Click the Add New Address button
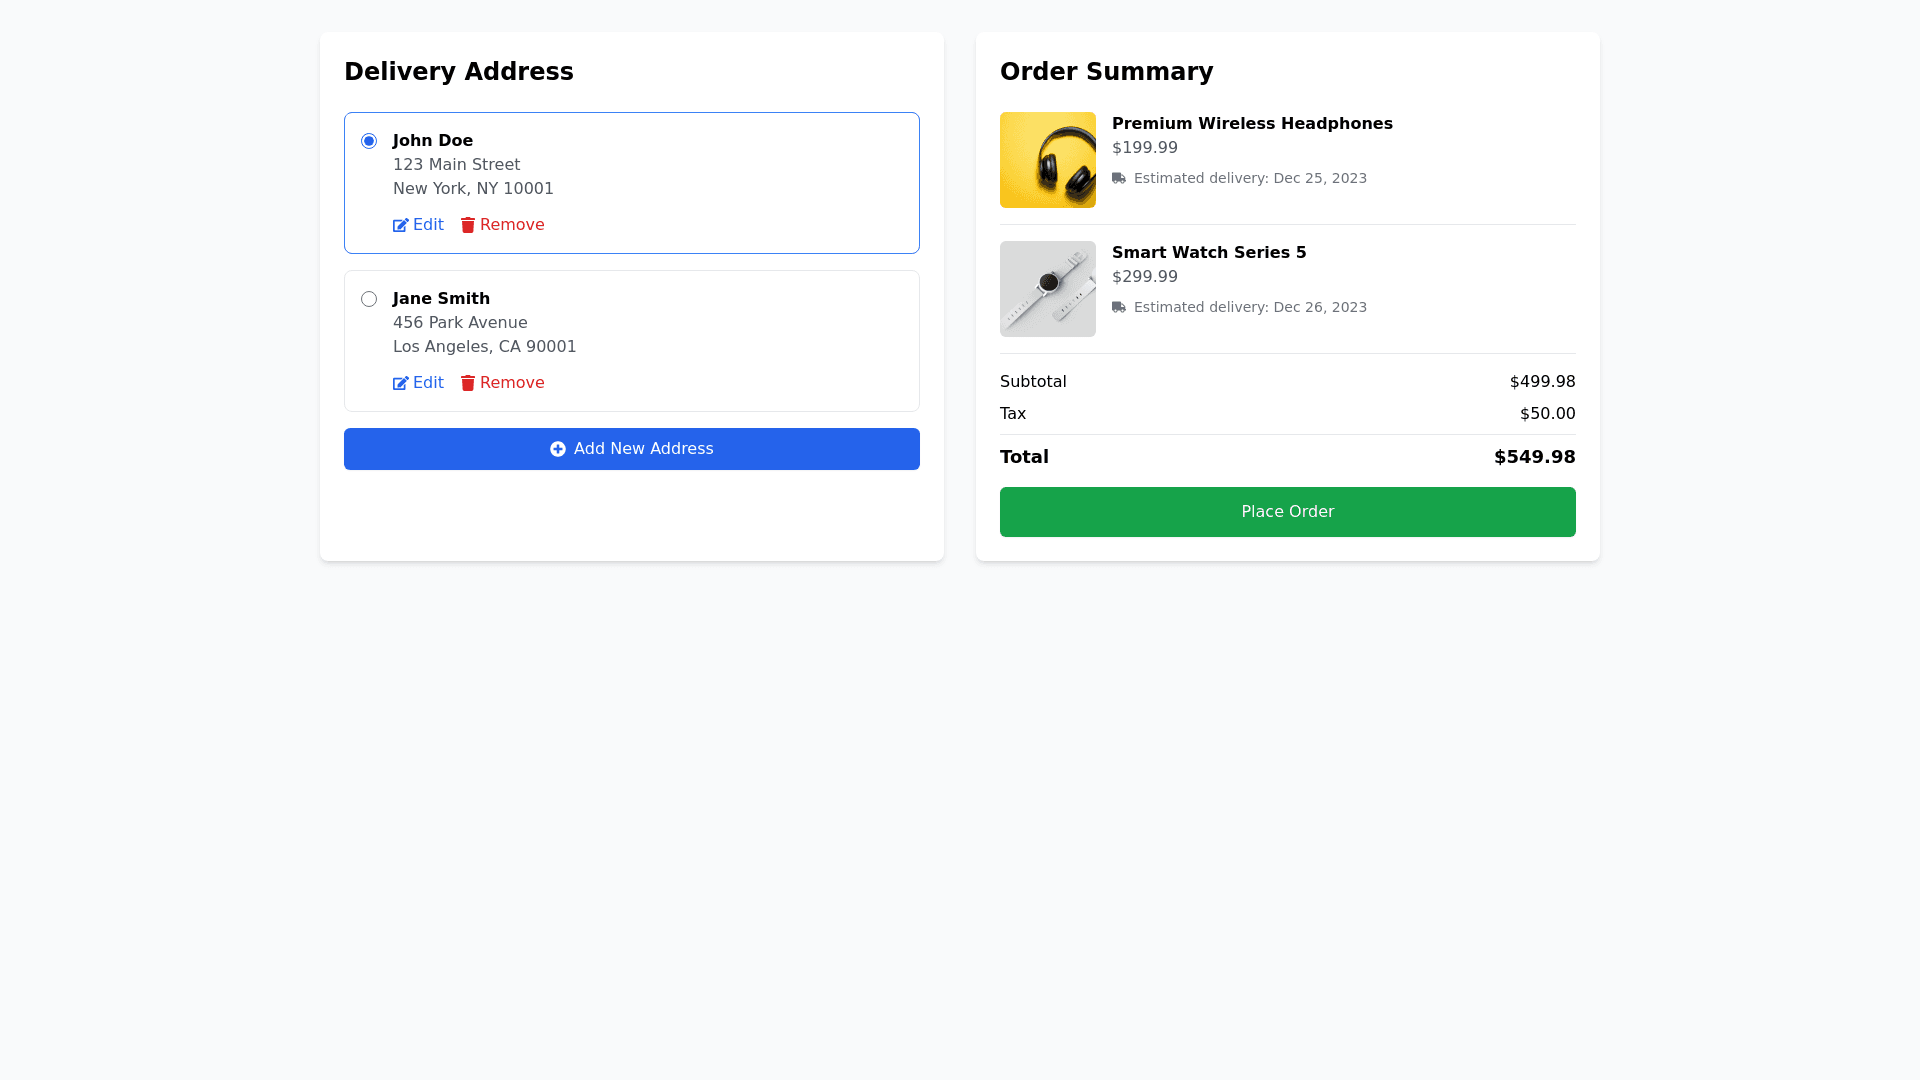Viewport: 1920px width, 1080px height. click(x=632, y=449)
